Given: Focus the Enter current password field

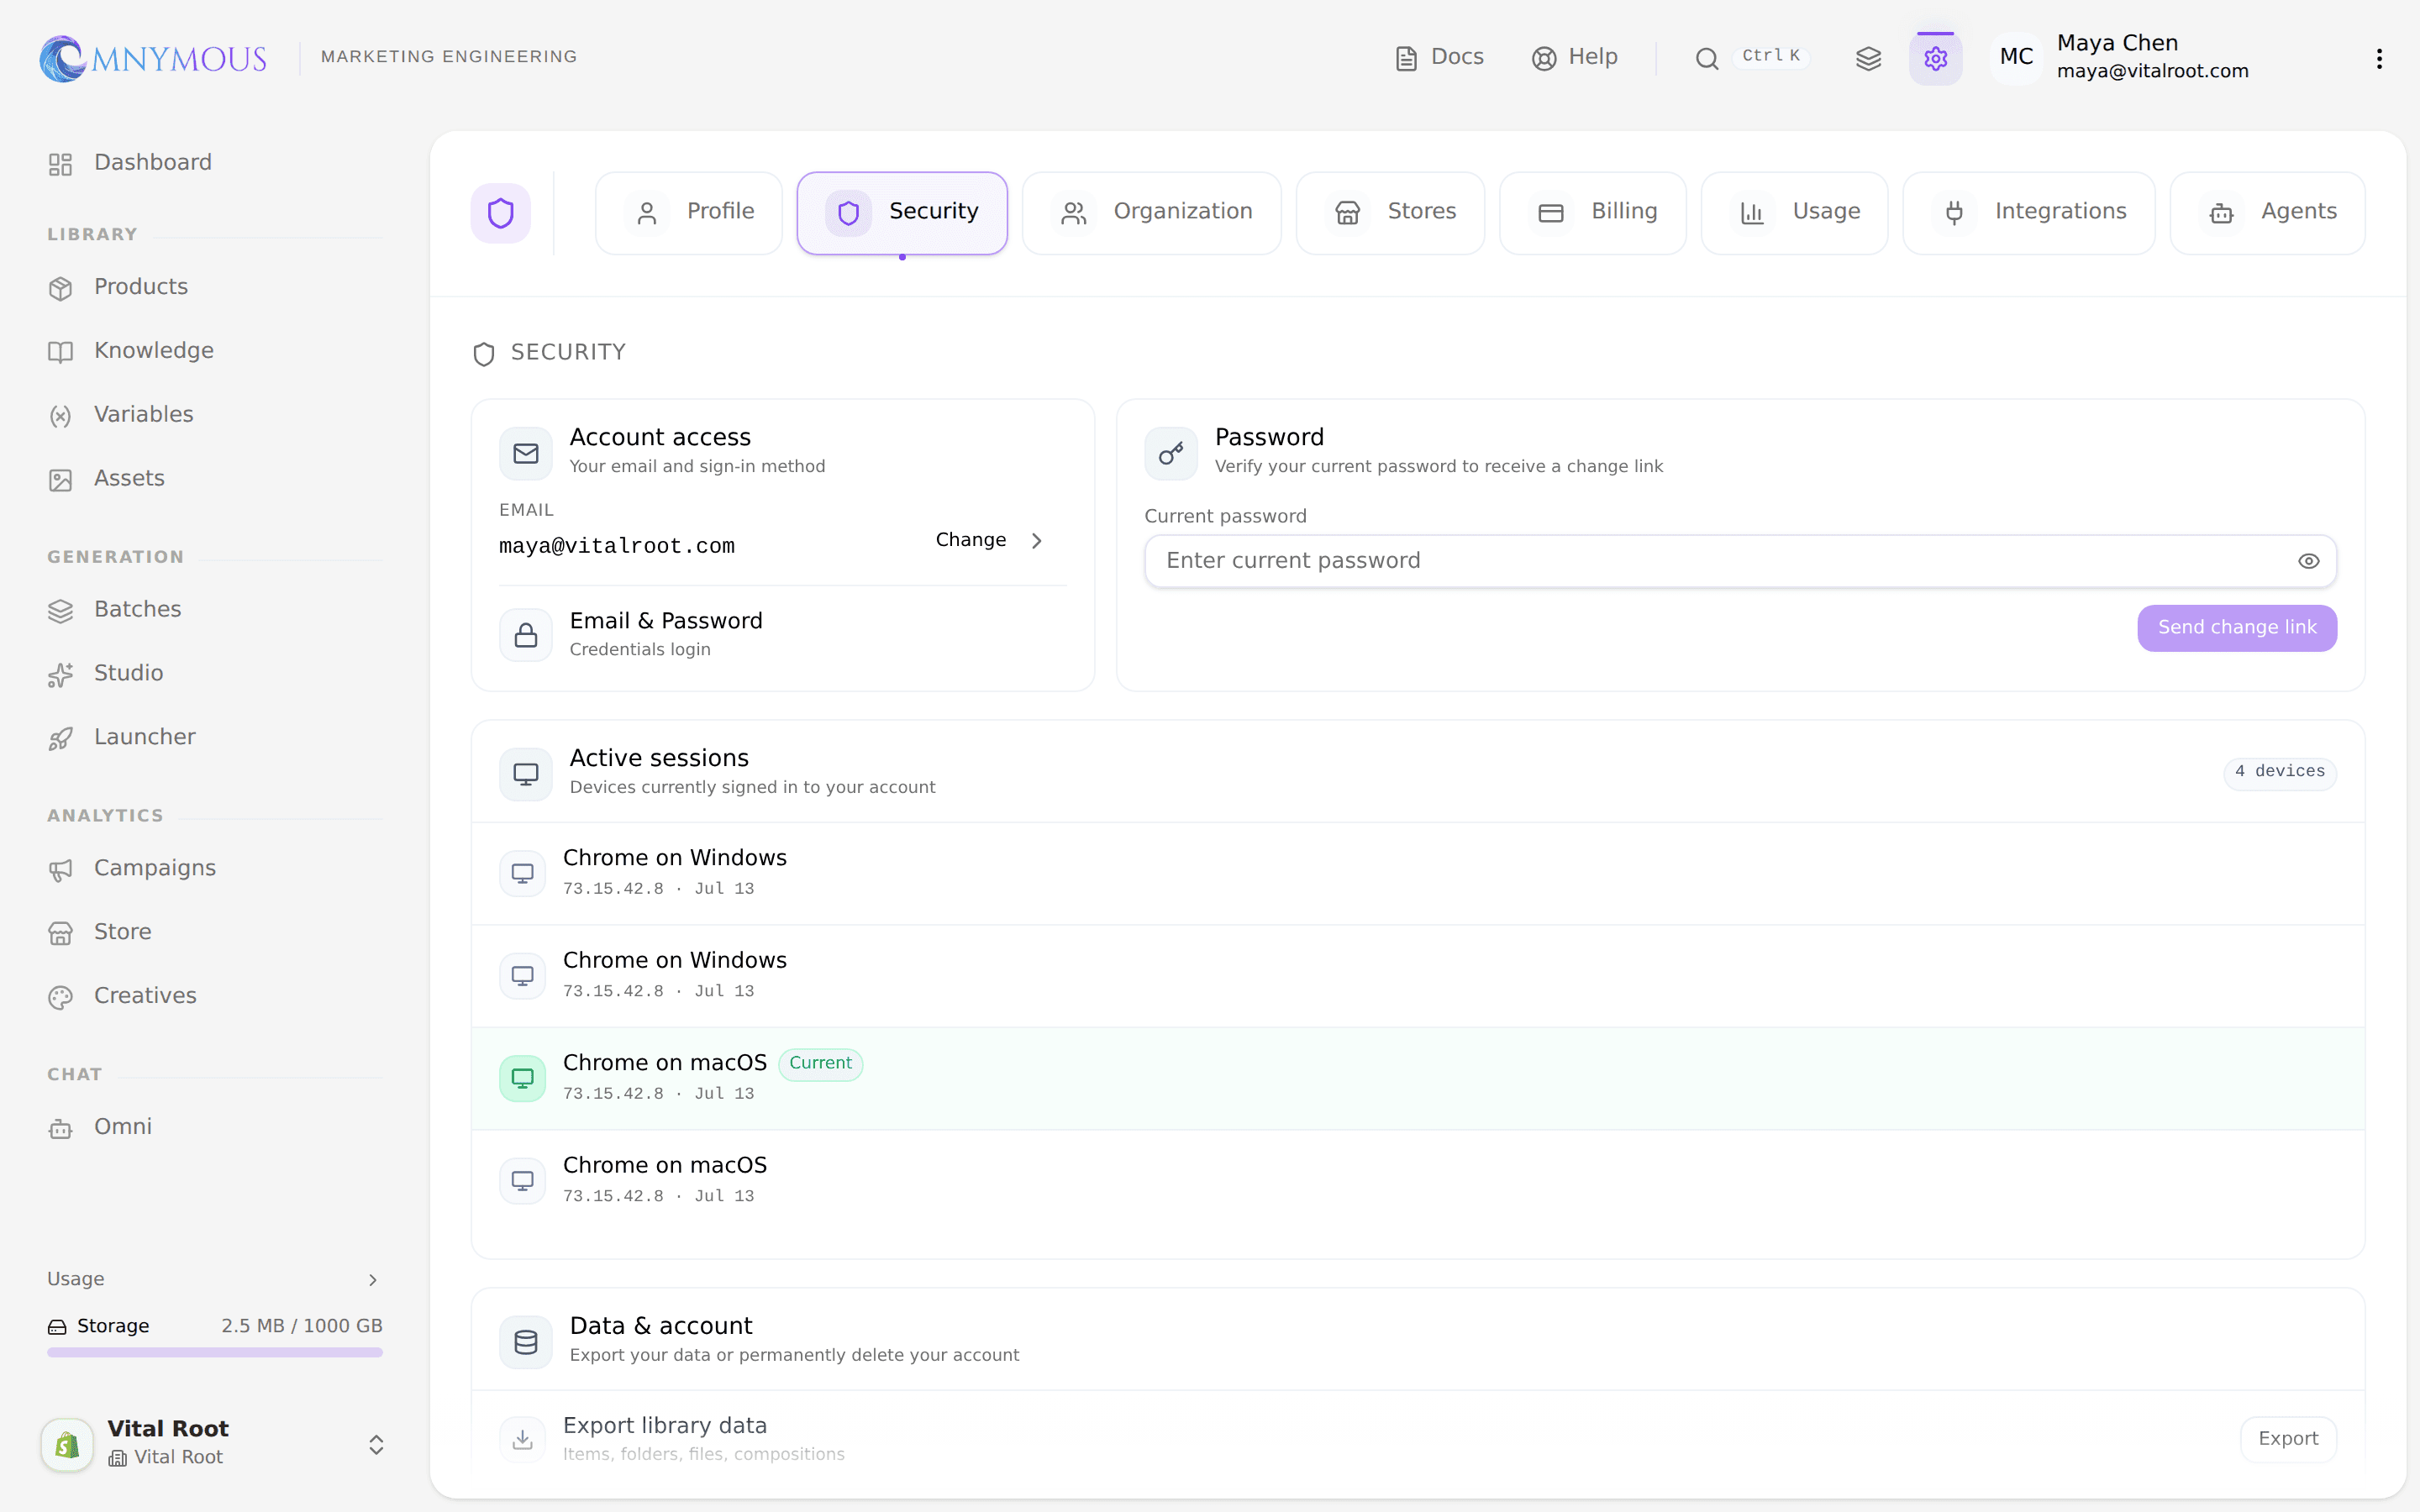Looking at the screenshot, I should [x=1740, y=561].
